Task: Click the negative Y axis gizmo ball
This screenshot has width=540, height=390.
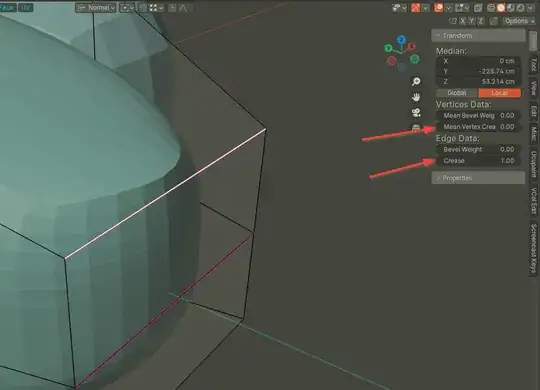Action: [x=415, y=59]
